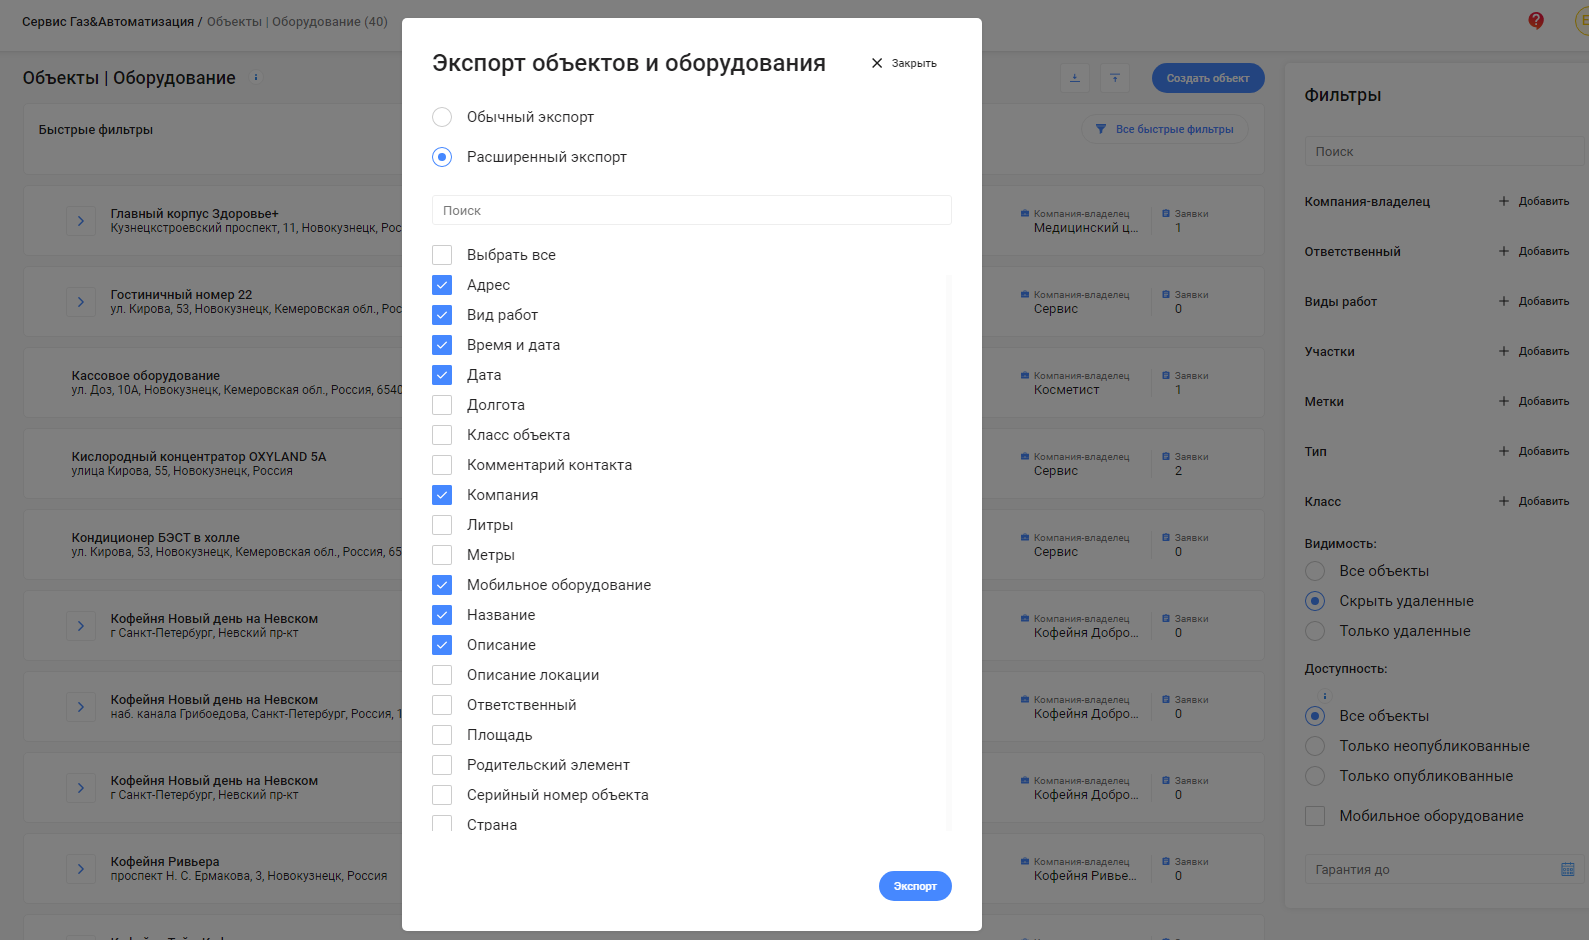Open the three-dot menu beside the page title
This screenshot has width=1589, height=940.
click(x=256, y=77)
